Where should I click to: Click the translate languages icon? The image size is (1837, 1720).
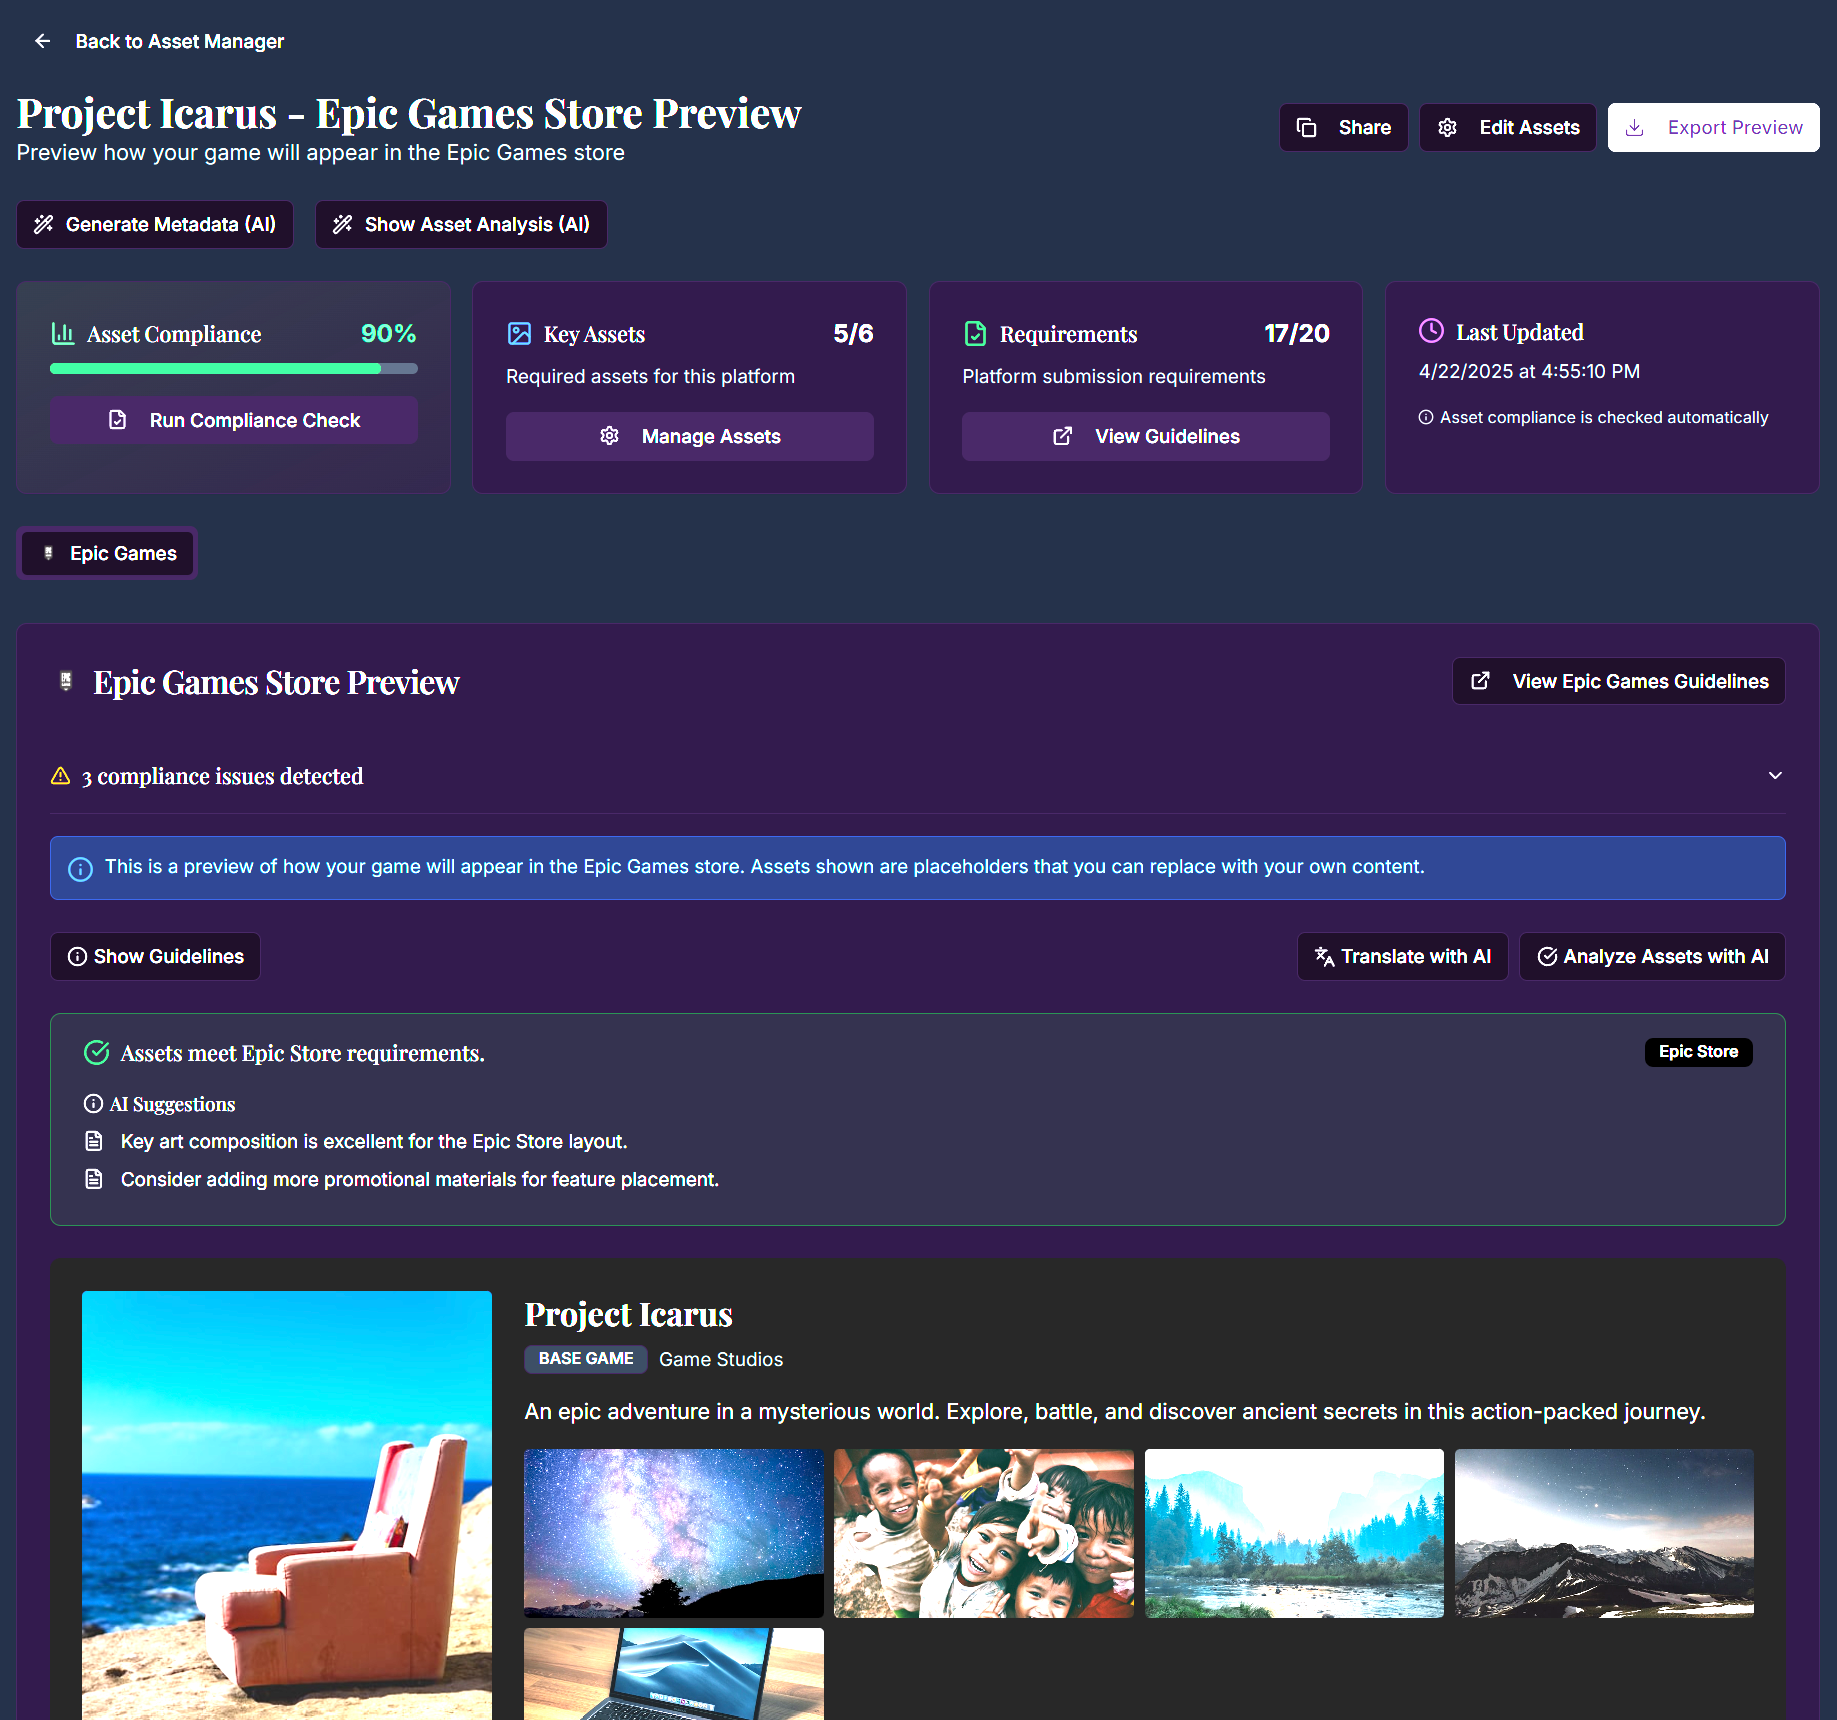1324,956
